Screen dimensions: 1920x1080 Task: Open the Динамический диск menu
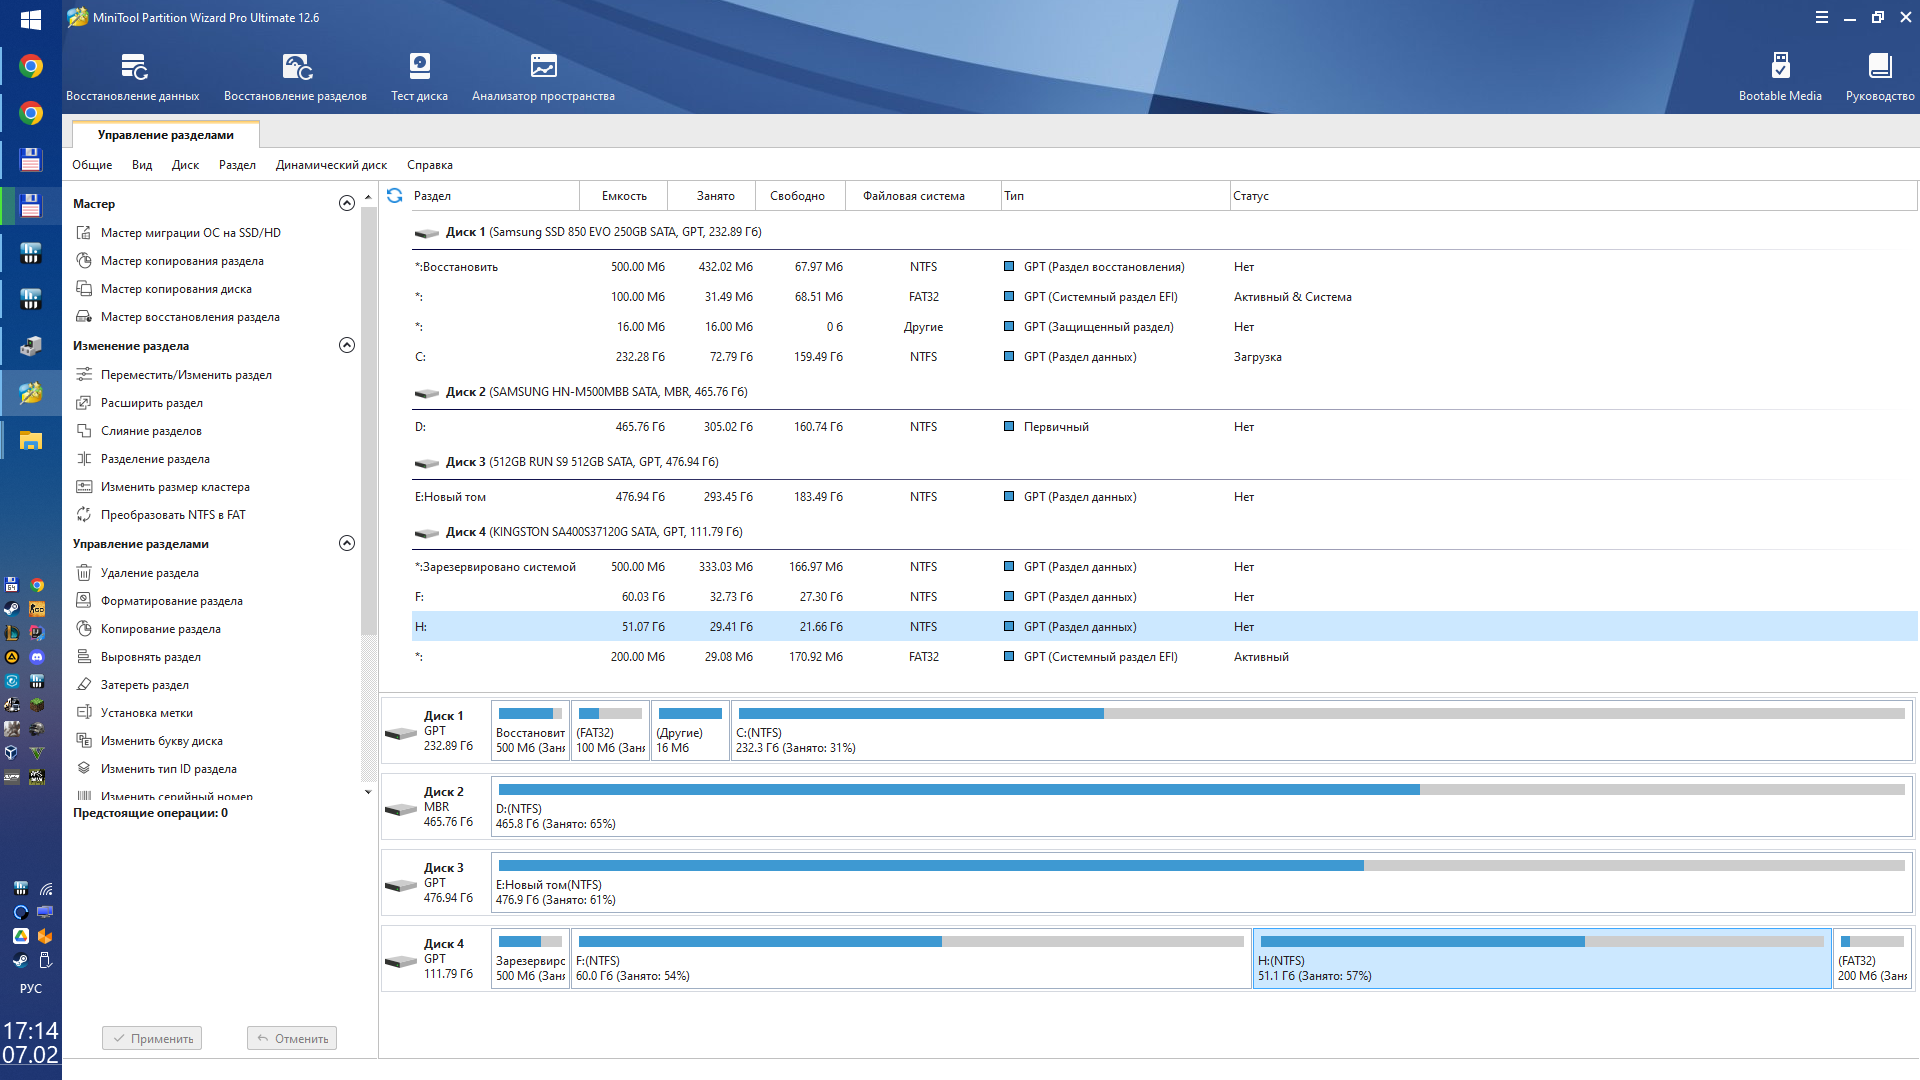click(331, 165)
